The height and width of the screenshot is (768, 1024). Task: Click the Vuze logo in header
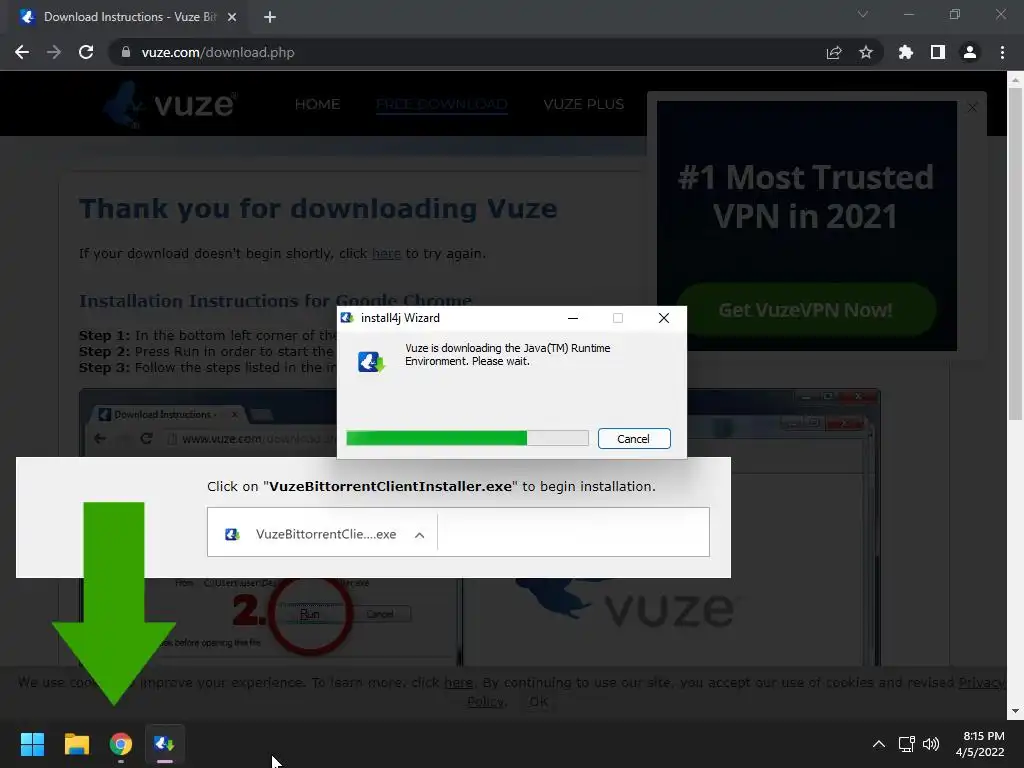coord(170,104)
